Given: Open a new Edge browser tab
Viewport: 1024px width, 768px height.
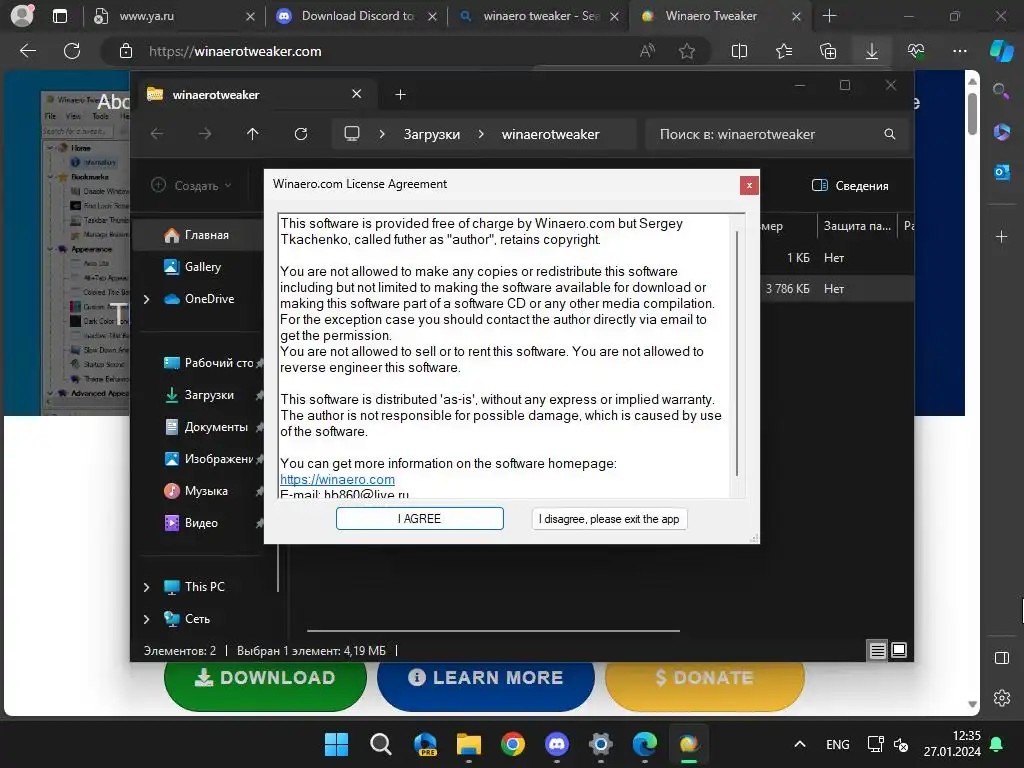Looking at the screenshot, I should click(x=829, y=16).
